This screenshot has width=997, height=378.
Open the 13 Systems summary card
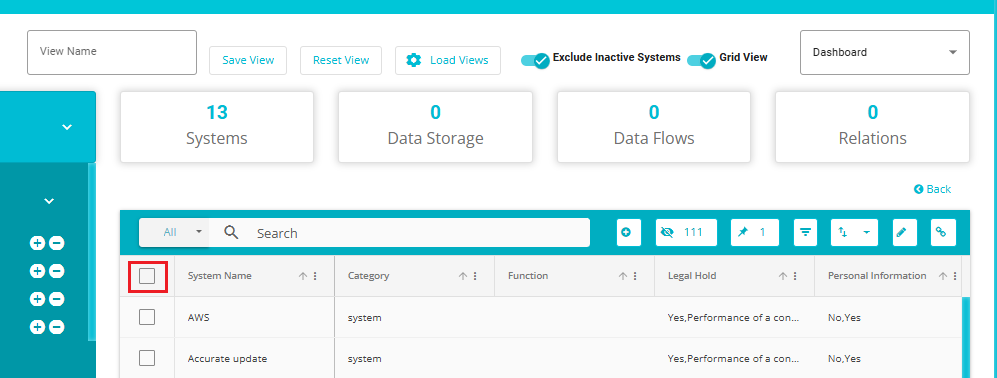tap(217, 127)
